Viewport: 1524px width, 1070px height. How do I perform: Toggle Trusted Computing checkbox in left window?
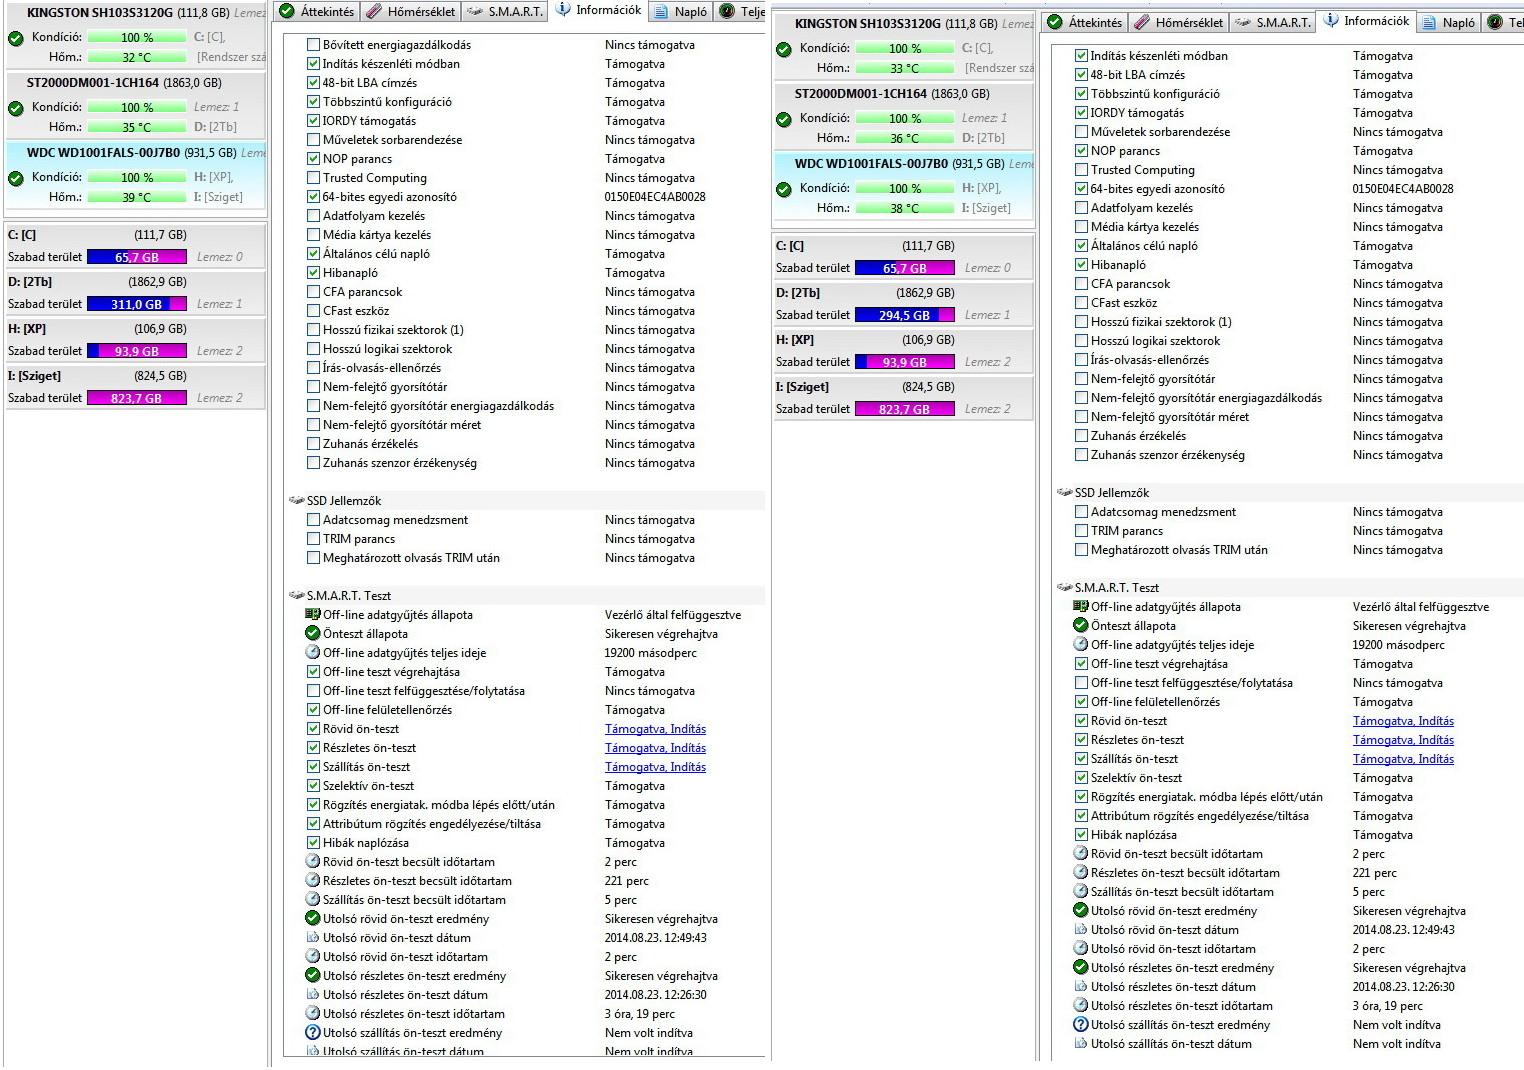tap(314, 177)
